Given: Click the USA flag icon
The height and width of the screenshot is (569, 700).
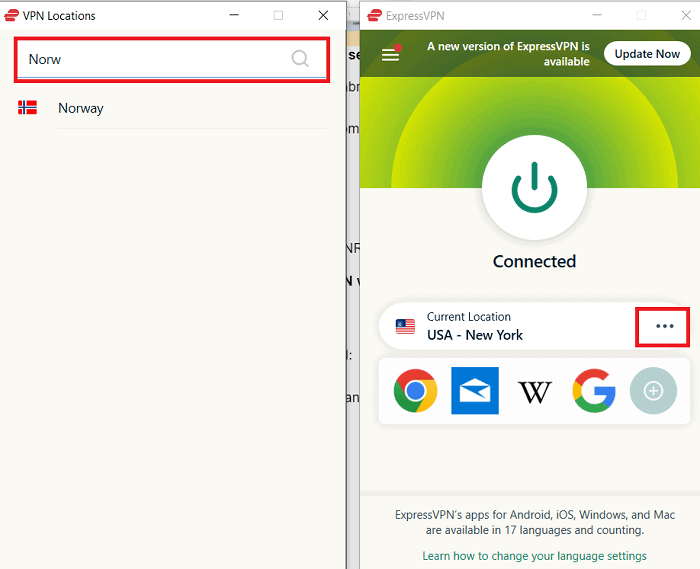Looking at the screenshot, I should pyautogui.click(x=405, y=326).
